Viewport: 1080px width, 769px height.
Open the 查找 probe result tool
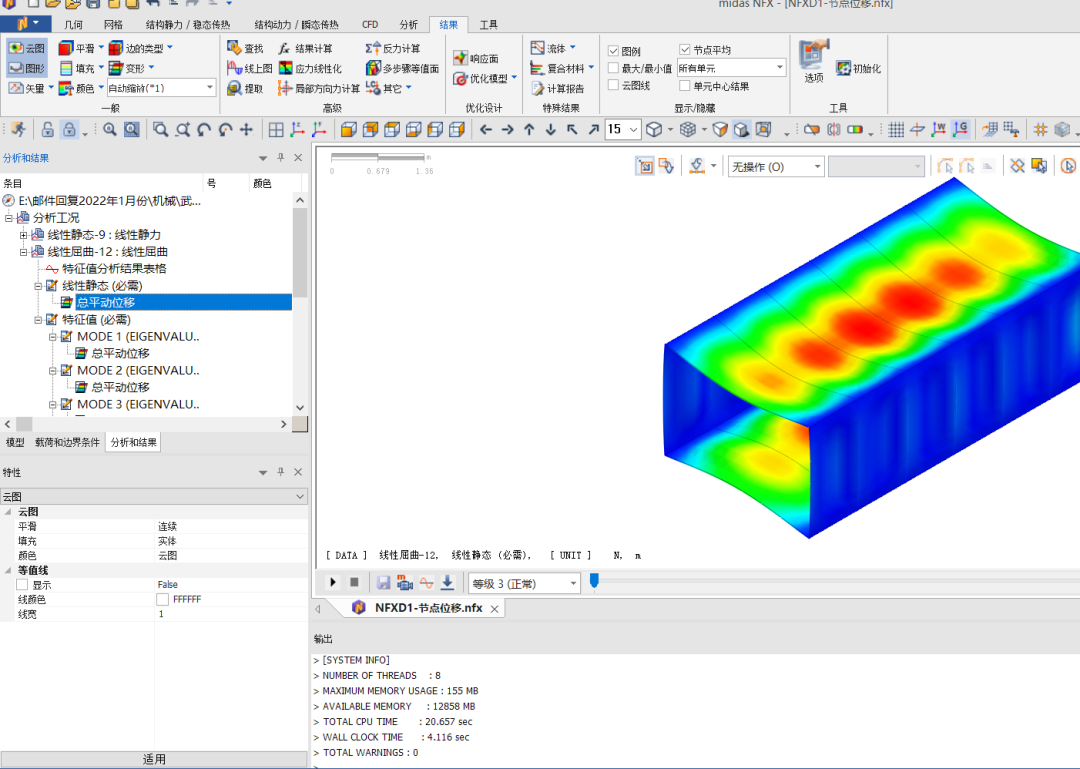(245, 48)
